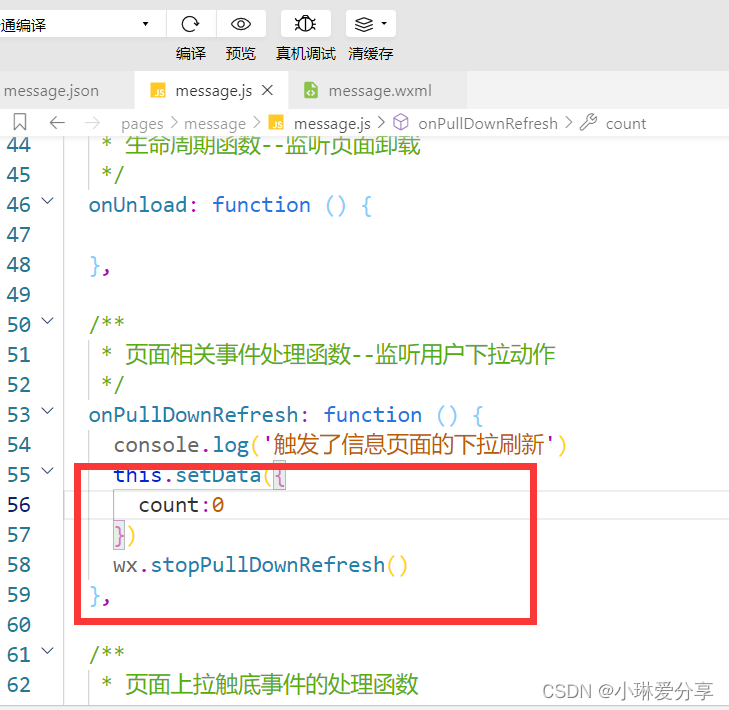Image resolution: width=729 pixels, height=710 pixels.
Task: Click the '触发了信息页面的下拉刷新' string
Action: tap(409, 445)
